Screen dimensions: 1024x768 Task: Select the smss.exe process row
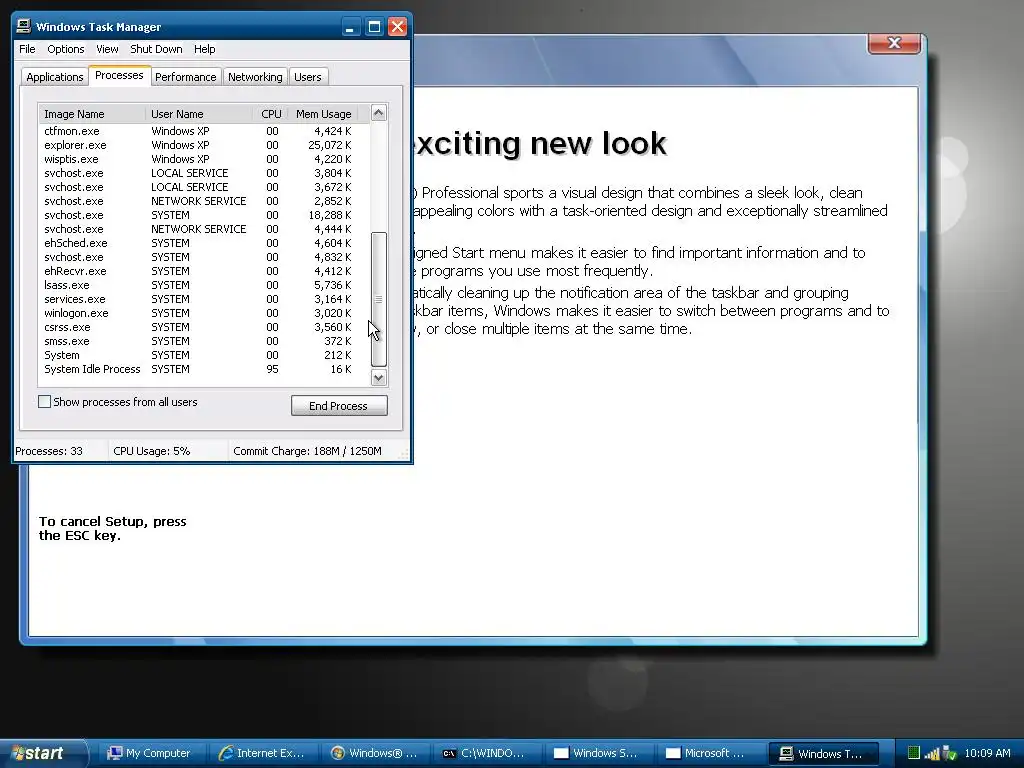click(199, 341)
